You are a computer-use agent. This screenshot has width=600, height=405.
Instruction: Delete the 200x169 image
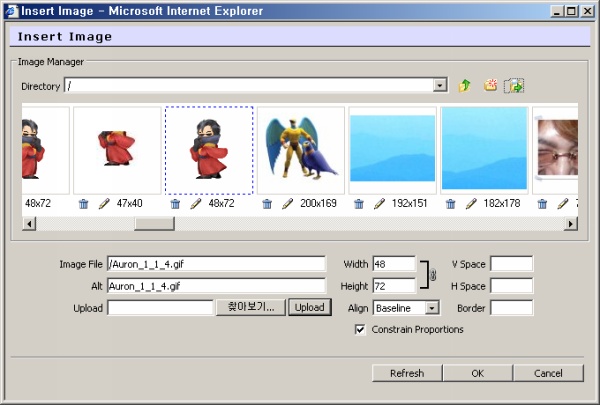pos(267,204)
